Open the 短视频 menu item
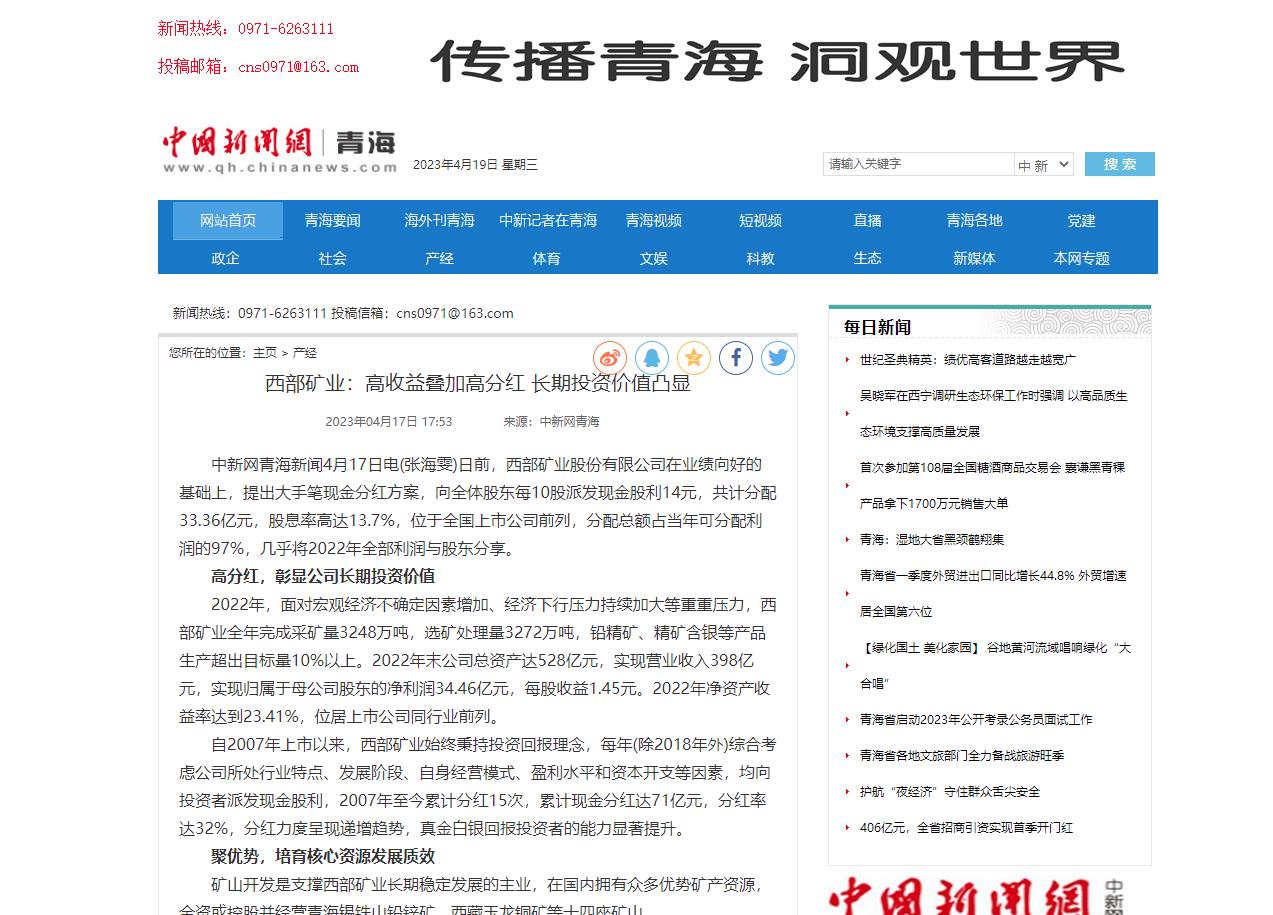1273x915 pixels. point(761,221)
